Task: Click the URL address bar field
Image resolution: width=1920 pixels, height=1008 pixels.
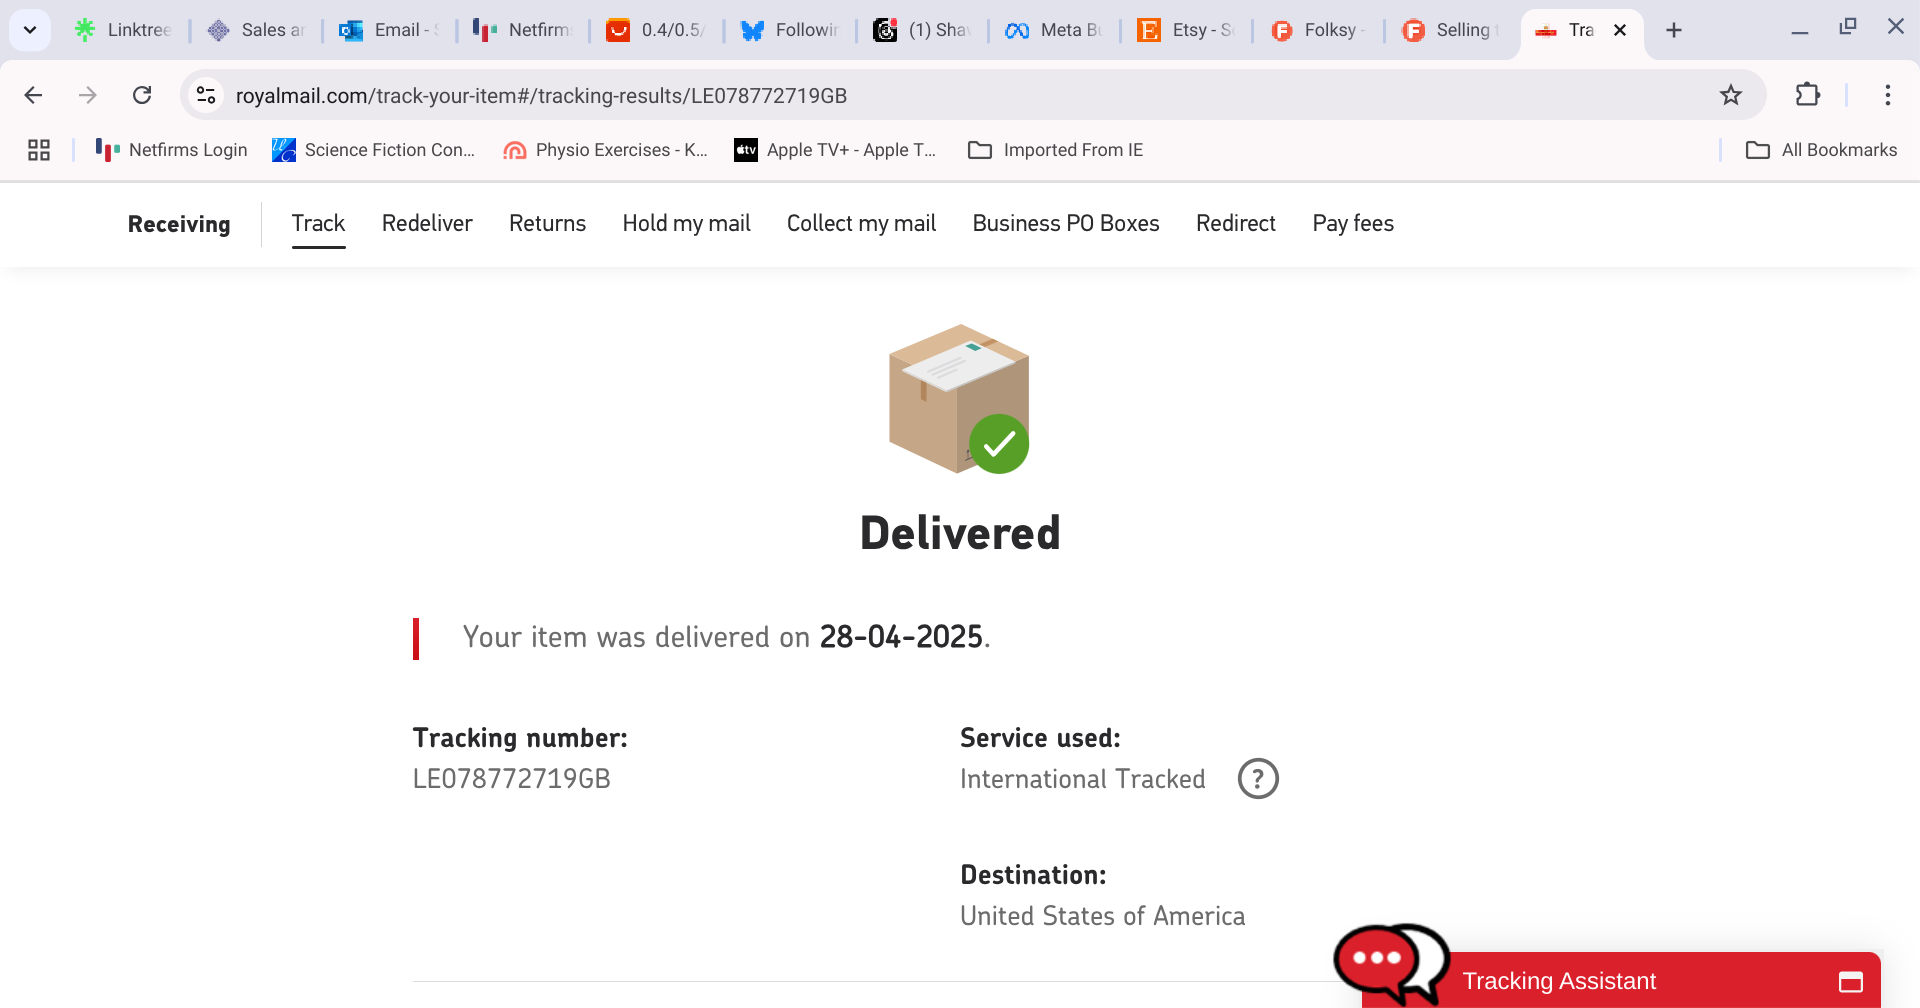Action: click(960, 95)
